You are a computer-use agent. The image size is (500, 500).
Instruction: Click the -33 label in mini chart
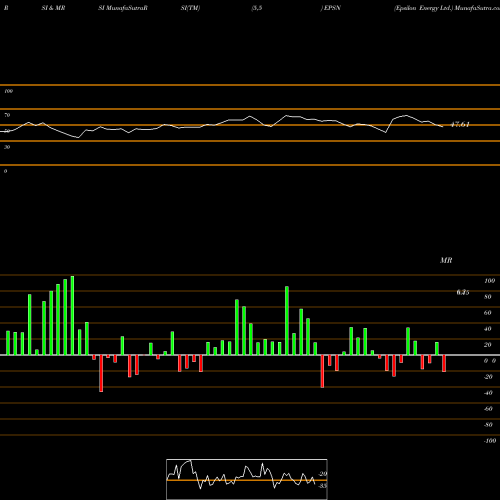323,486
